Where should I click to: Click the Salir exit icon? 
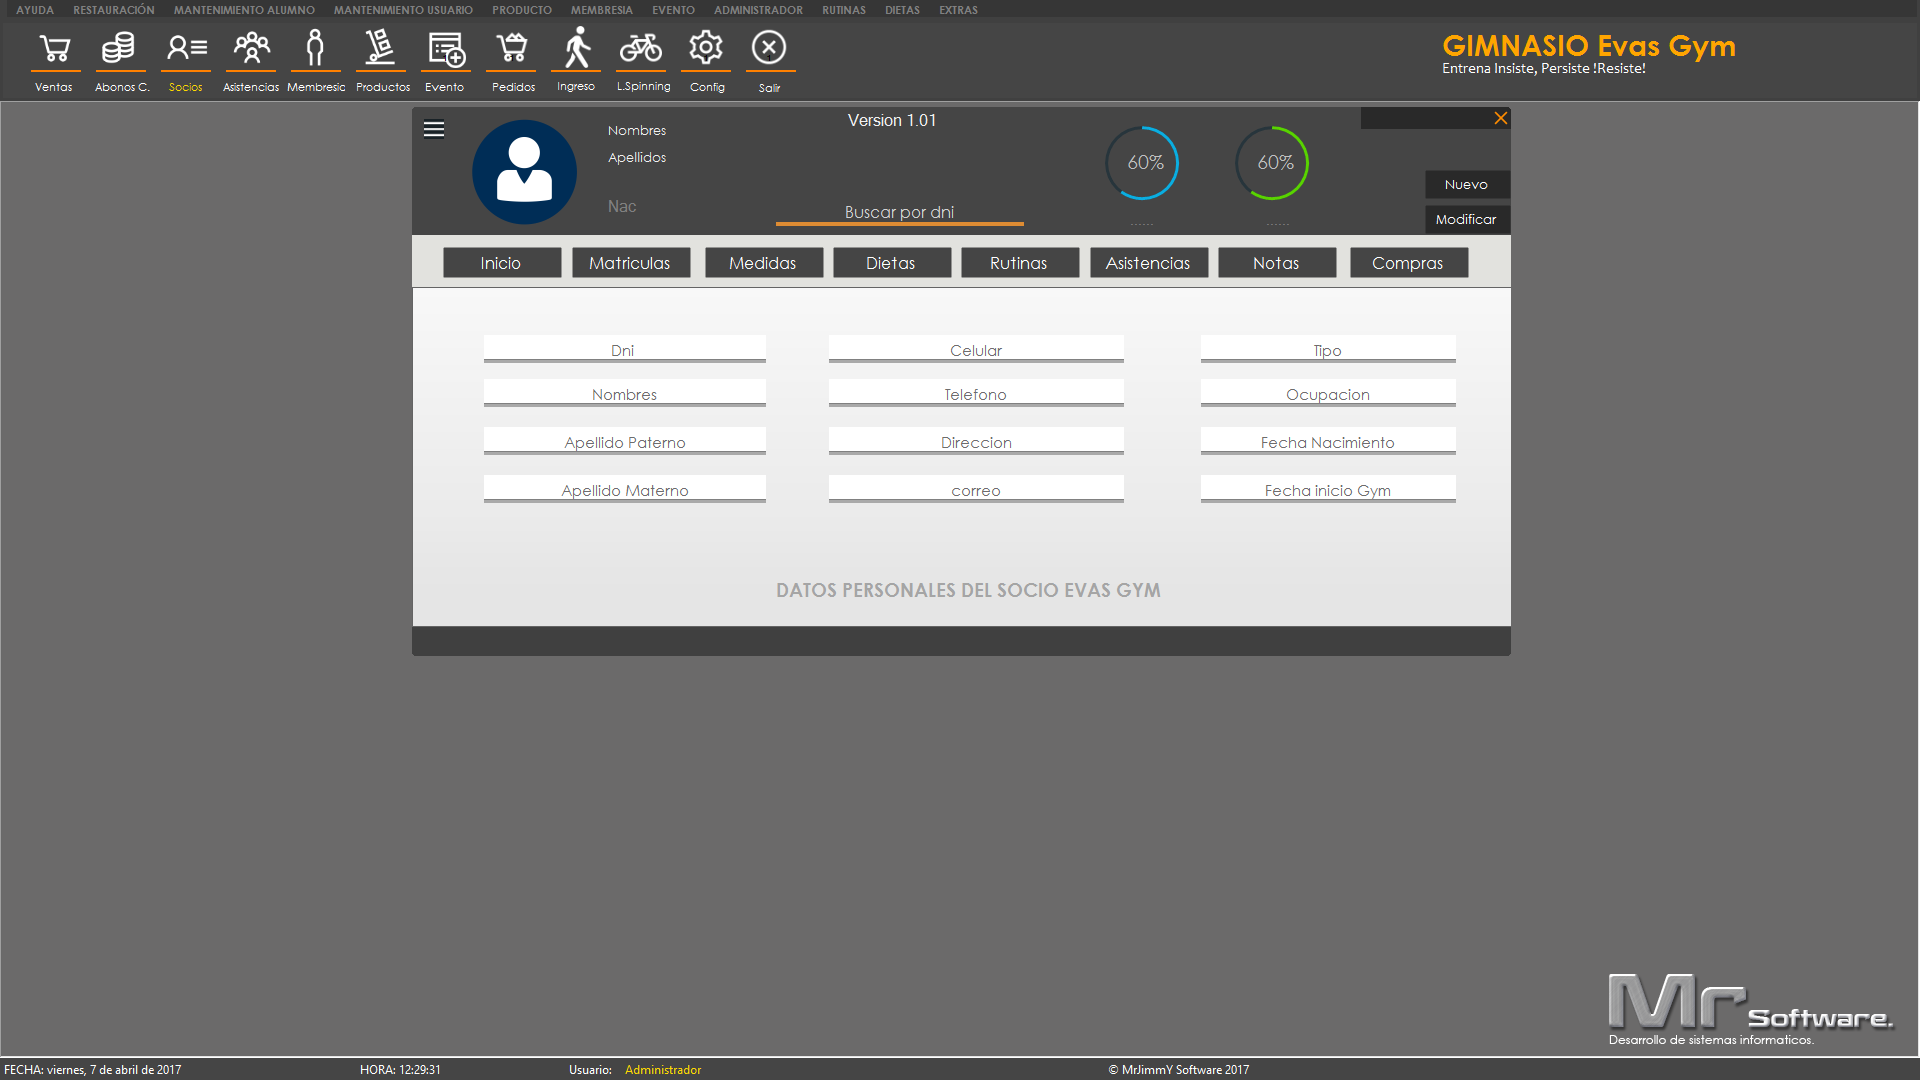point(769,48)
